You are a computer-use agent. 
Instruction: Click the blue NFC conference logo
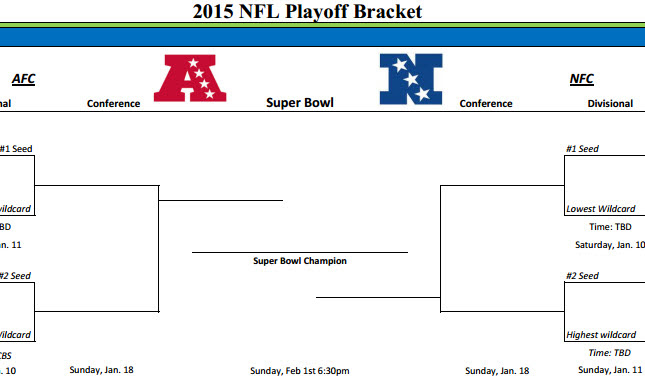(411, 79)
